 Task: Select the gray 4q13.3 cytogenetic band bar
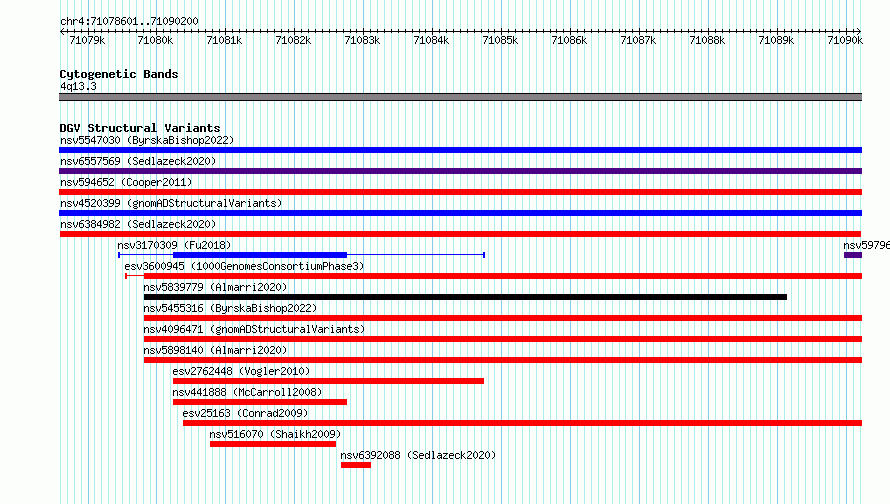point(460,97)
